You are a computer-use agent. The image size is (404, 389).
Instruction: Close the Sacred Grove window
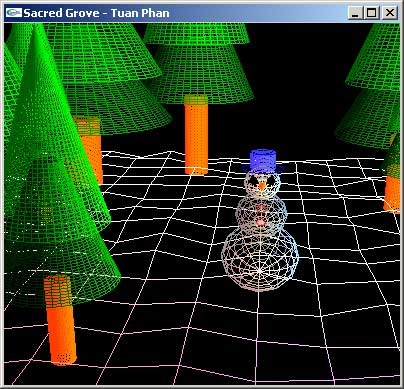click(389, 13)
